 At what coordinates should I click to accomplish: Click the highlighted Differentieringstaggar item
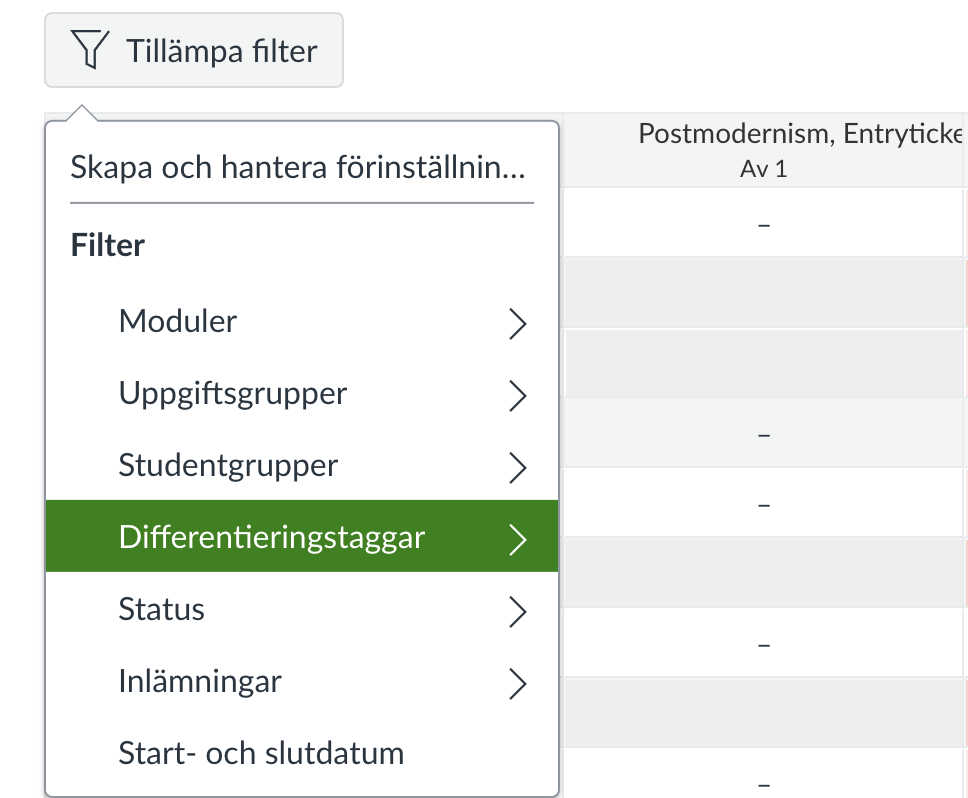pyautogui.click(x=272, y=537)
